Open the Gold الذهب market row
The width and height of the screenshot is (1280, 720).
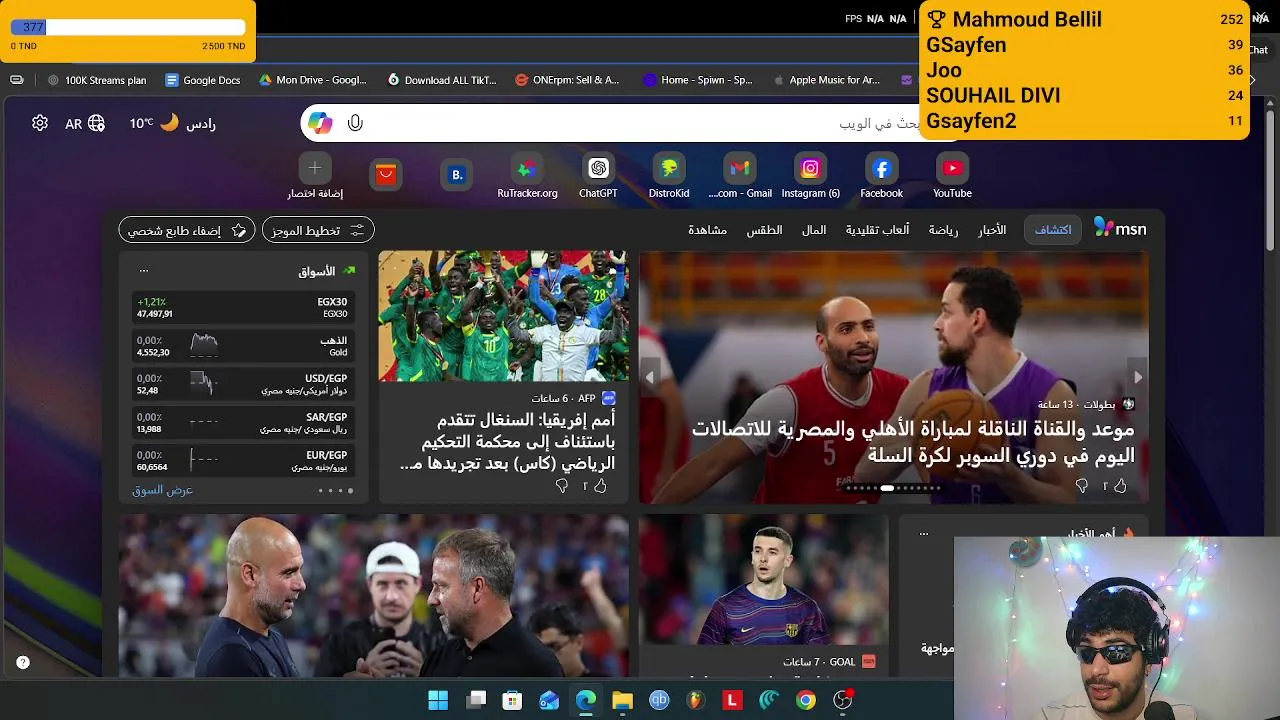243,346
